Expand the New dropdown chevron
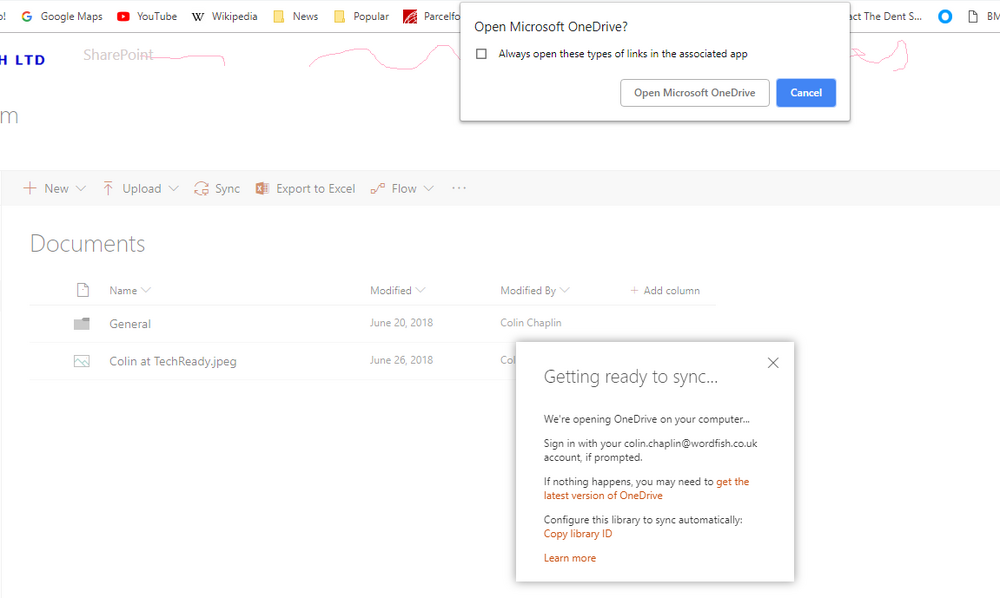1000x598 pixels. [80, 189]
